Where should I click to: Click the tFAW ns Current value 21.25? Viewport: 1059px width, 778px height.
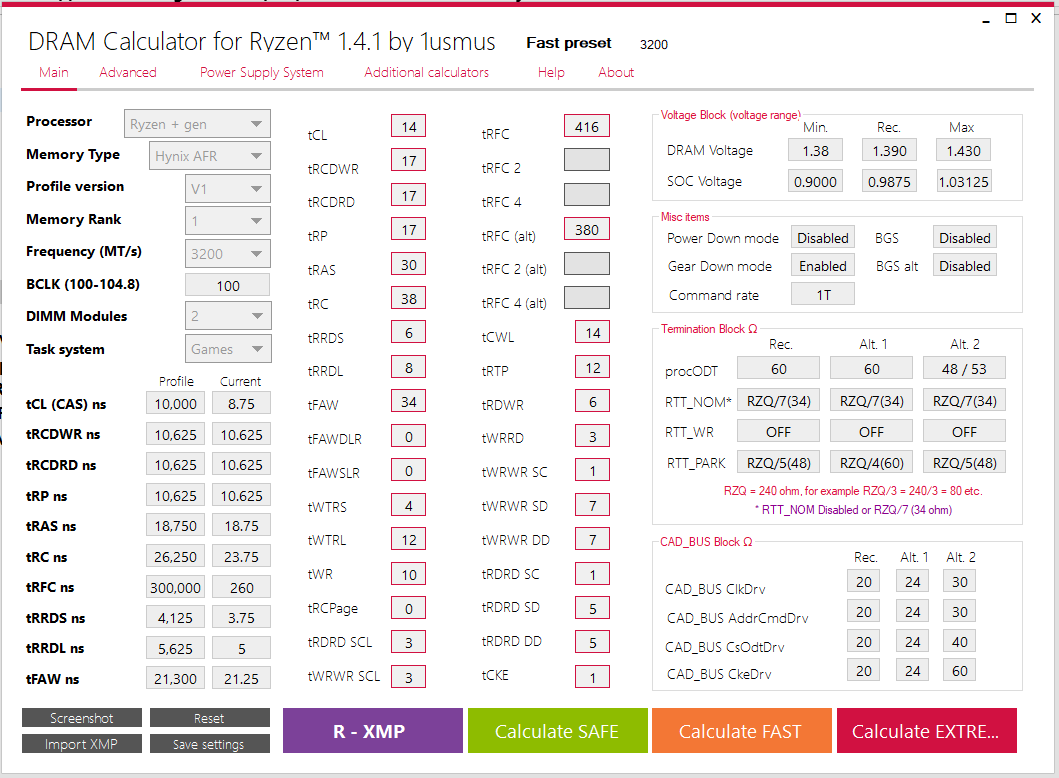[x=241, y=679]
